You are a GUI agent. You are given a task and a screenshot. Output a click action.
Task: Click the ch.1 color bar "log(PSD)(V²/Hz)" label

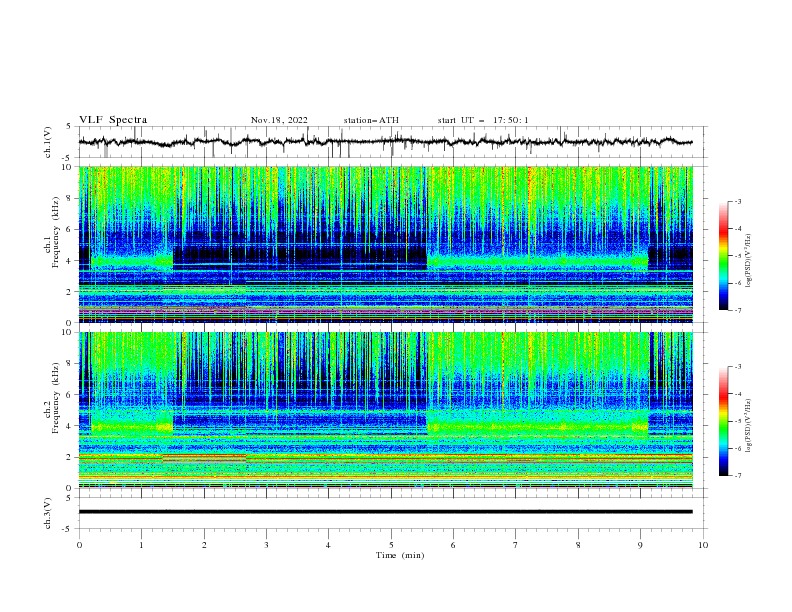point(749,261)
